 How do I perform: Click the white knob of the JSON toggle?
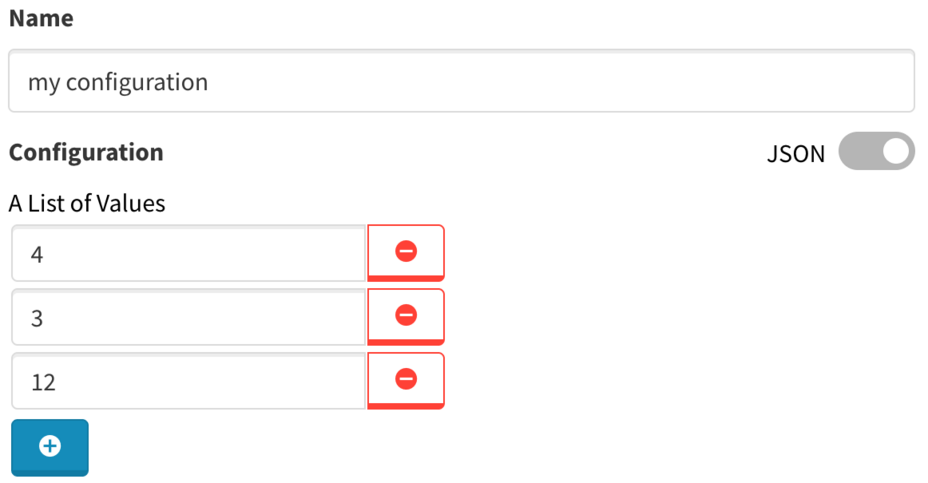tap(897, 152)
